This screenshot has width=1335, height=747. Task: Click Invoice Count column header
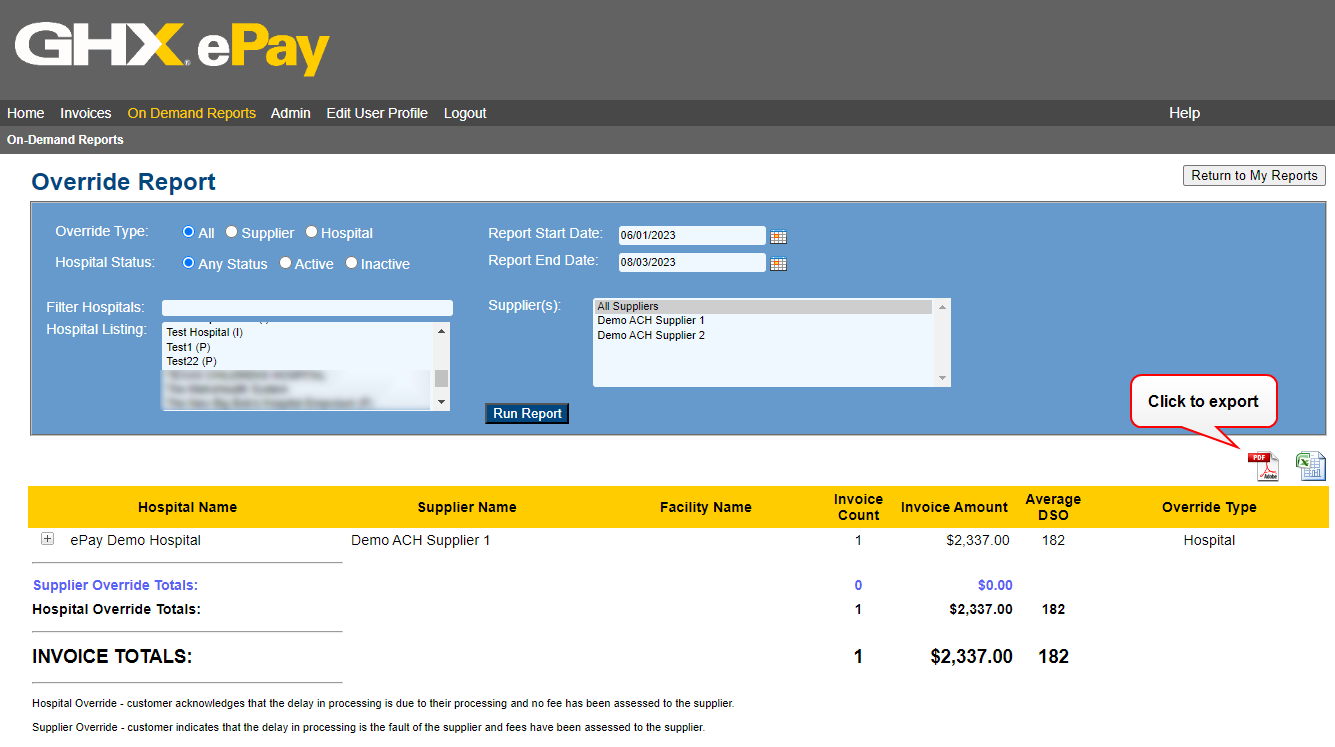pyautogui.click(x=858, y=507)
